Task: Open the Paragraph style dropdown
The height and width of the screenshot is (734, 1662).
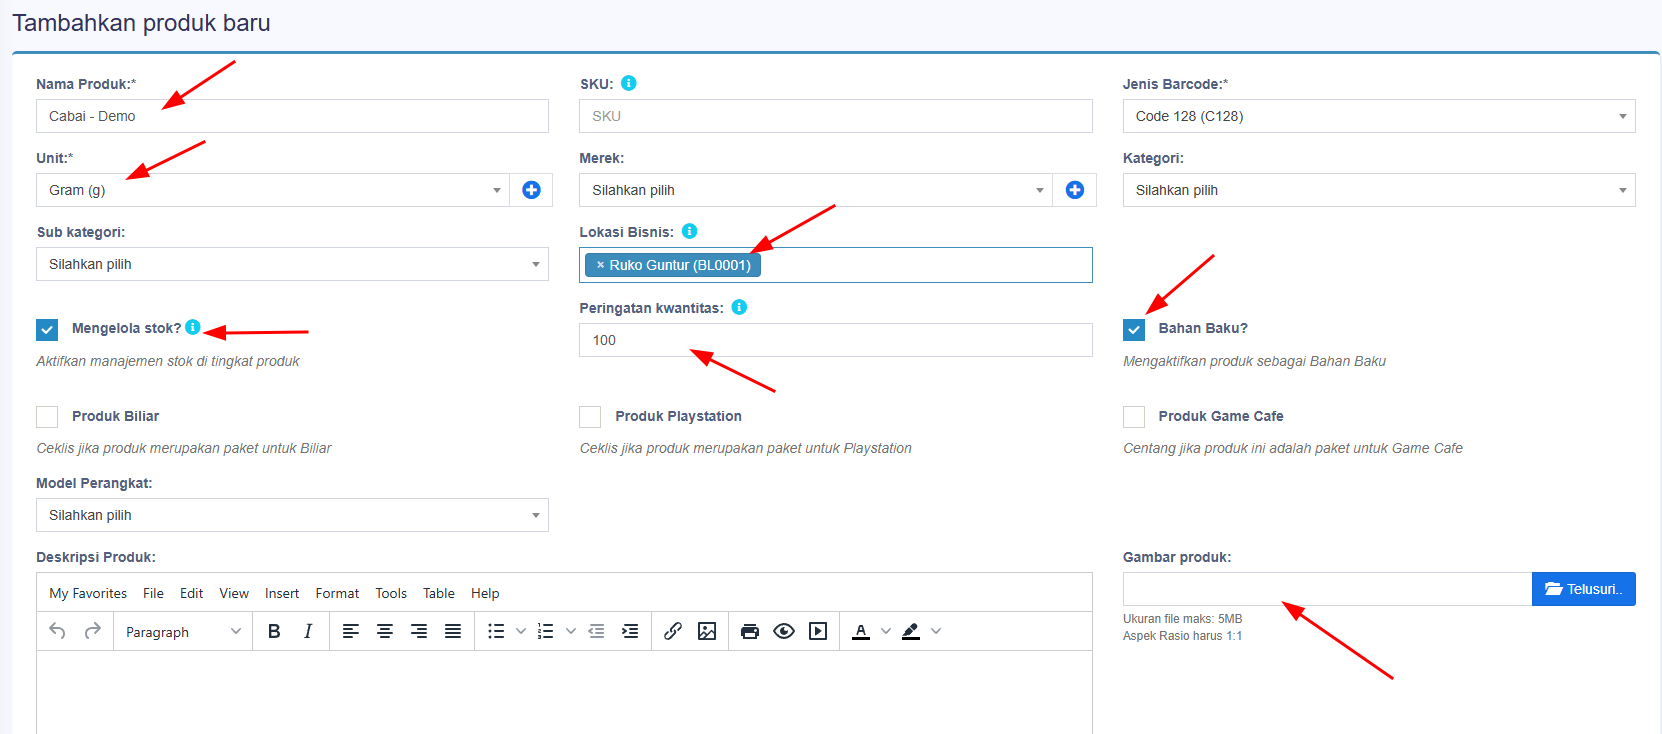Action: (183, 632)
